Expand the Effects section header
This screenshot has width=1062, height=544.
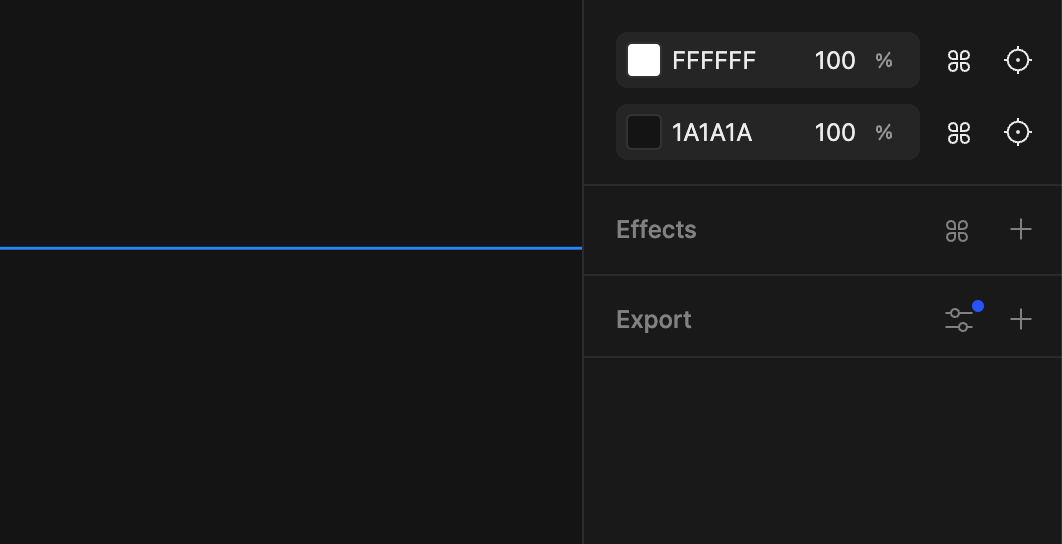pos(656,230)
